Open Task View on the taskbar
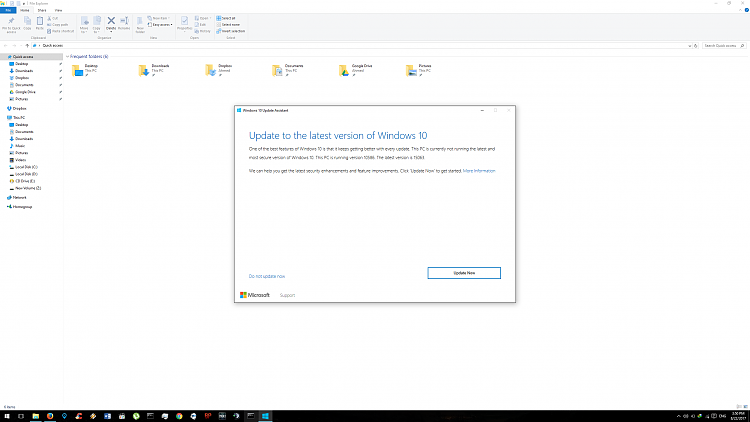Viewport: 750px width, 422px height. pyautogui.click(x=21, y=416)
